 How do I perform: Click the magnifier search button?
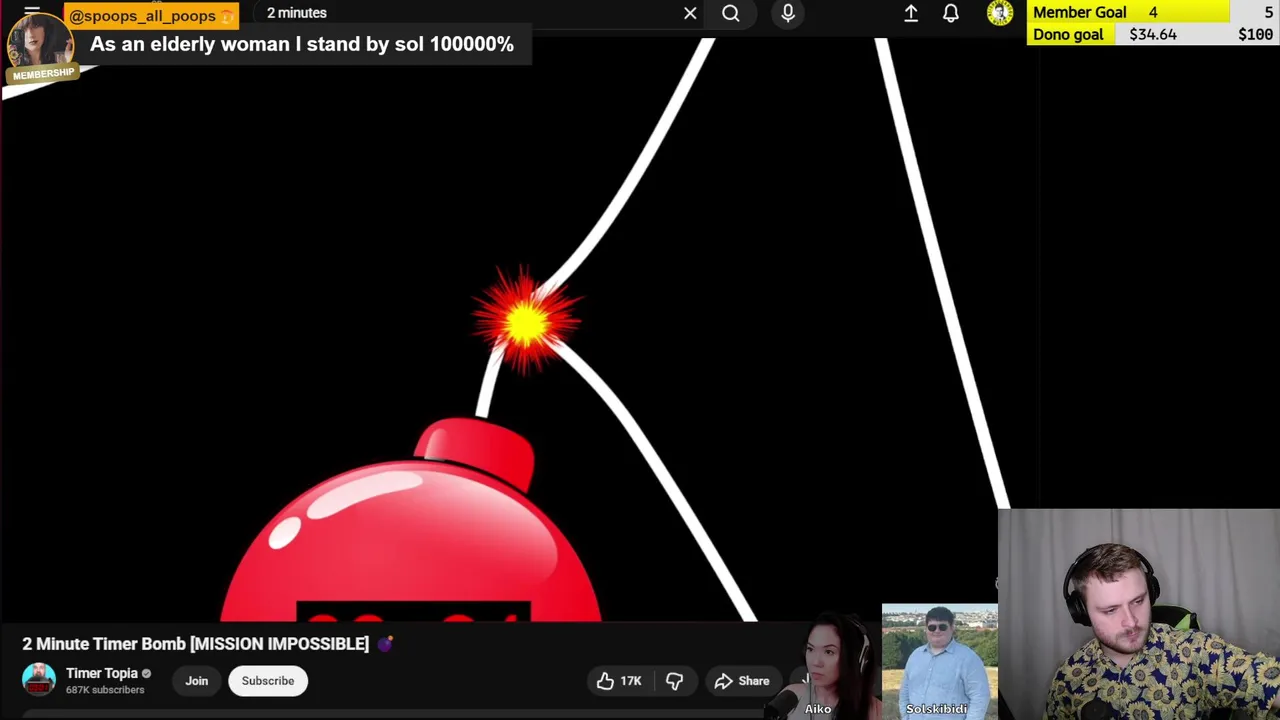[731, 13]
